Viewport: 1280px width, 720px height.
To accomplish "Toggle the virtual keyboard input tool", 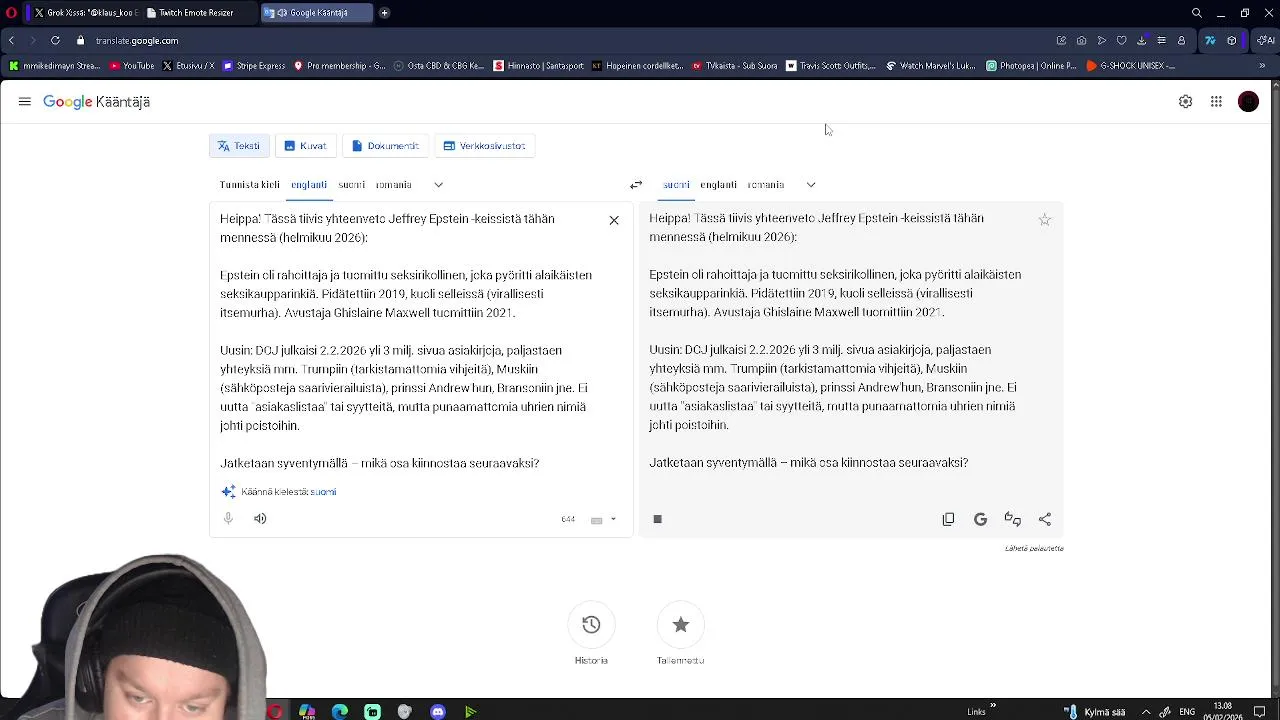I will coord(596,520).
